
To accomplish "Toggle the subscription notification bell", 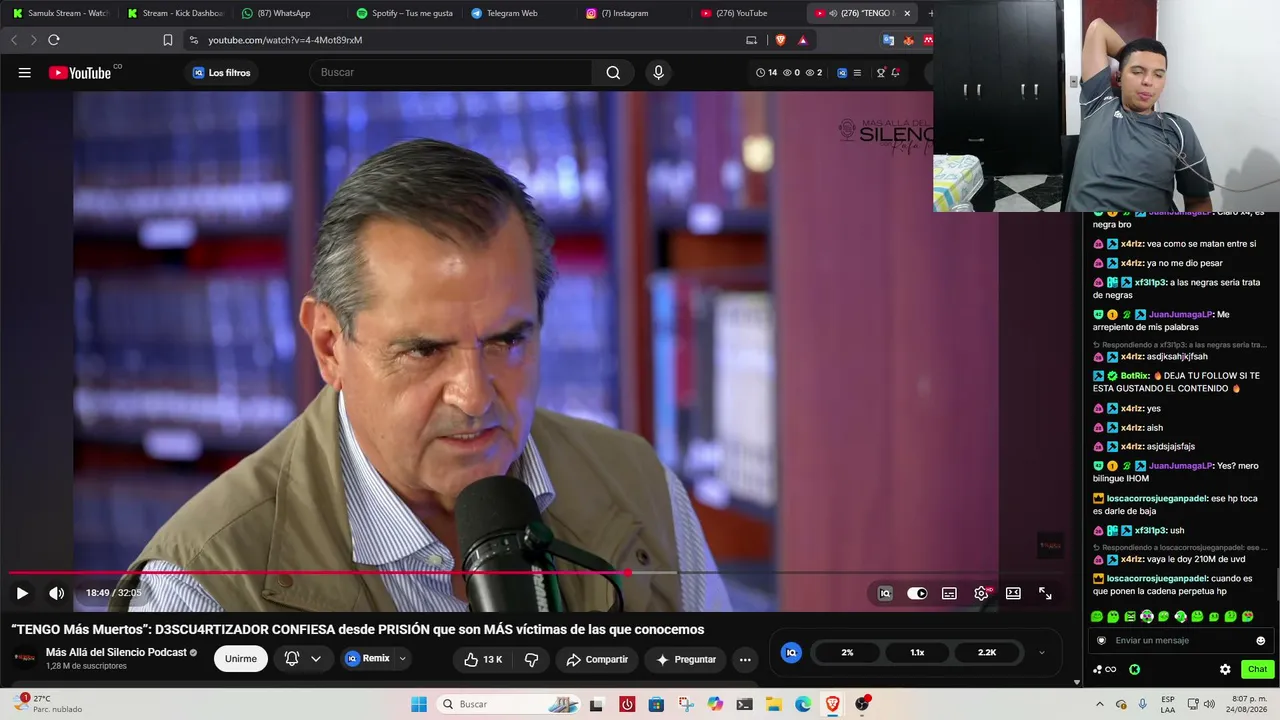I will point(292,659).
